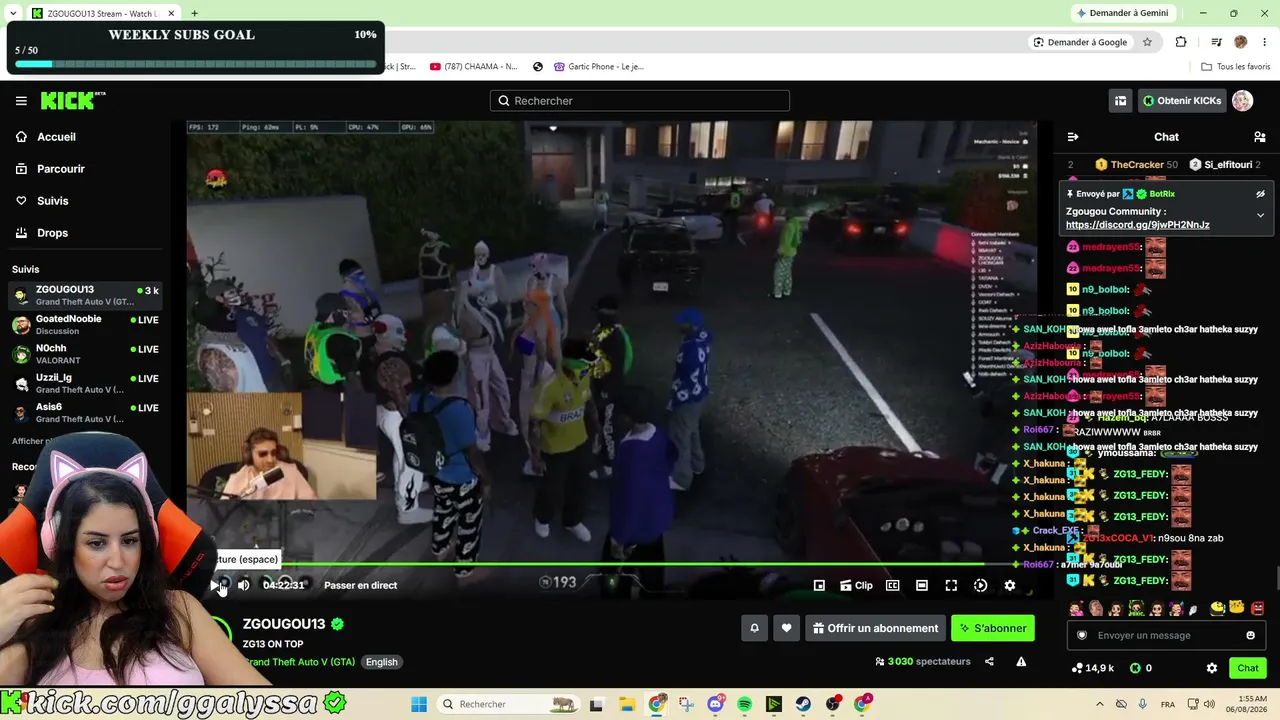Open Discord from the taskbar

(715, 704)
